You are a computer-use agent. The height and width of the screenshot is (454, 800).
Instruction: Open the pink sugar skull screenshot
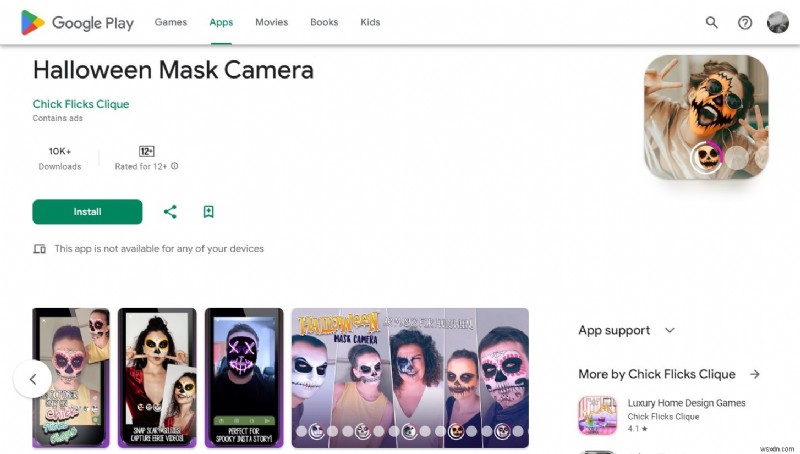[71, 378]
